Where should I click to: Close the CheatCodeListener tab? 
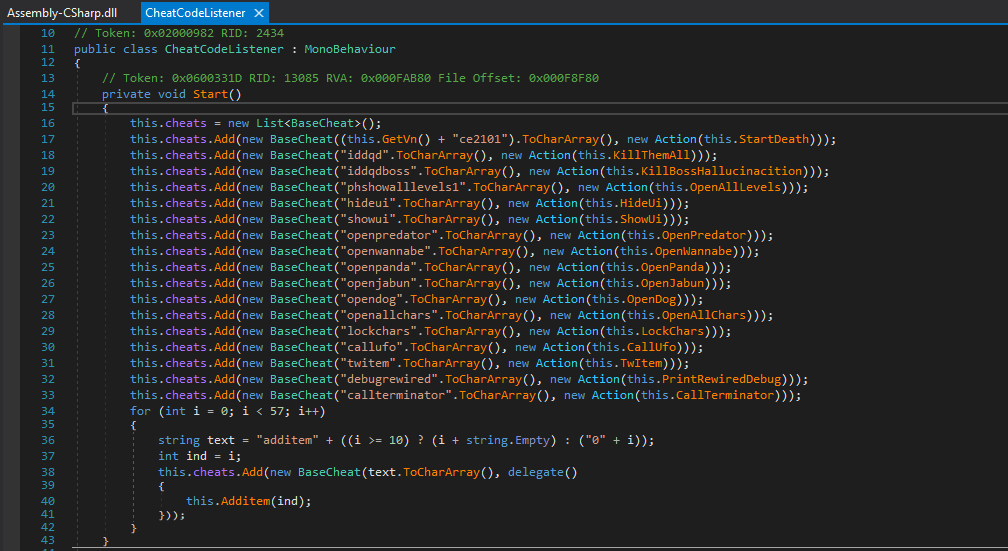259,13
